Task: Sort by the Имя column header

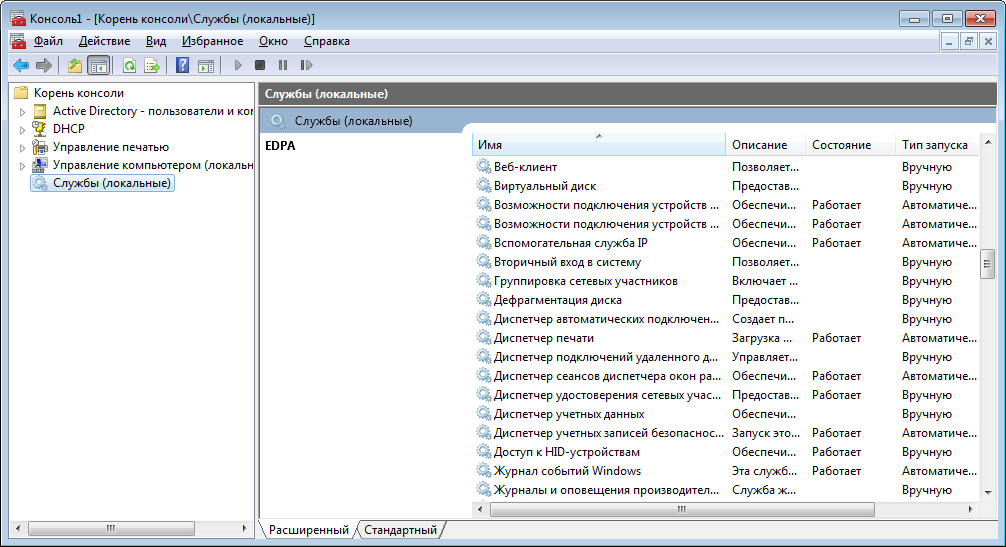Action: (599, 145)
